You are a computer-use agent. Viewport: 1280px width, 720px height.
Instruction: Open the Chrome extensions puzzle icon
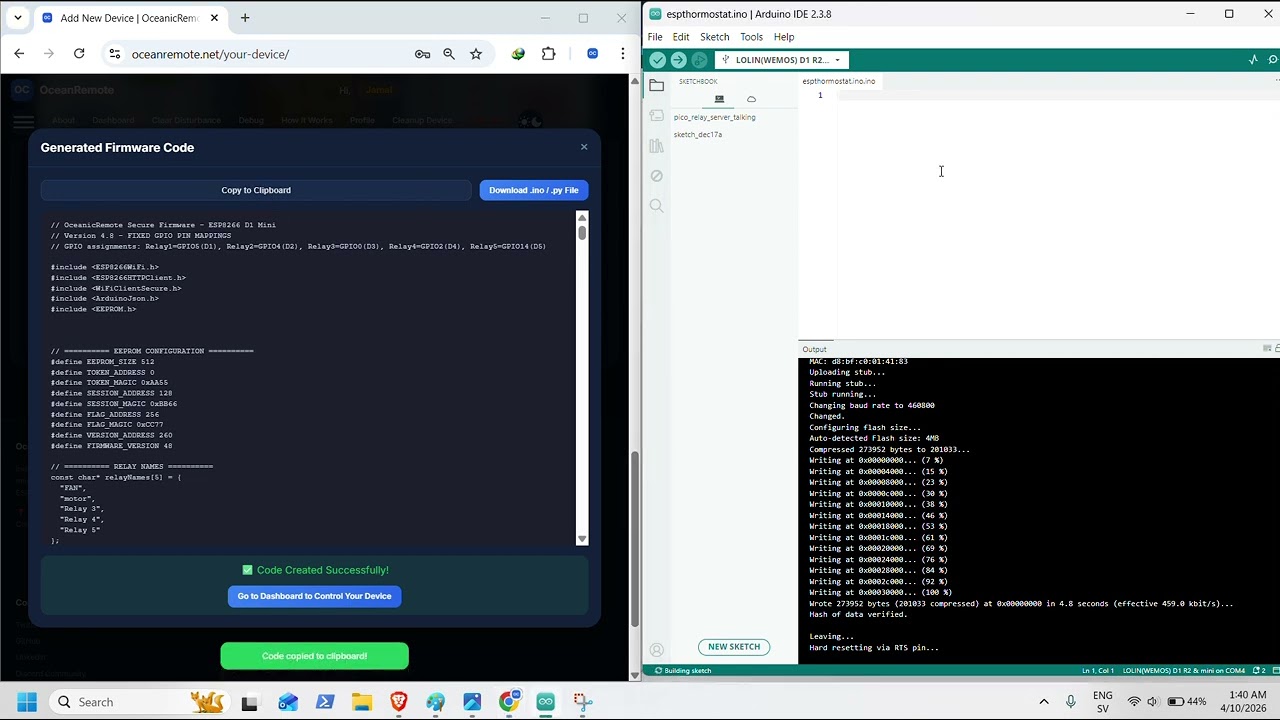click(x=548, y=54)
